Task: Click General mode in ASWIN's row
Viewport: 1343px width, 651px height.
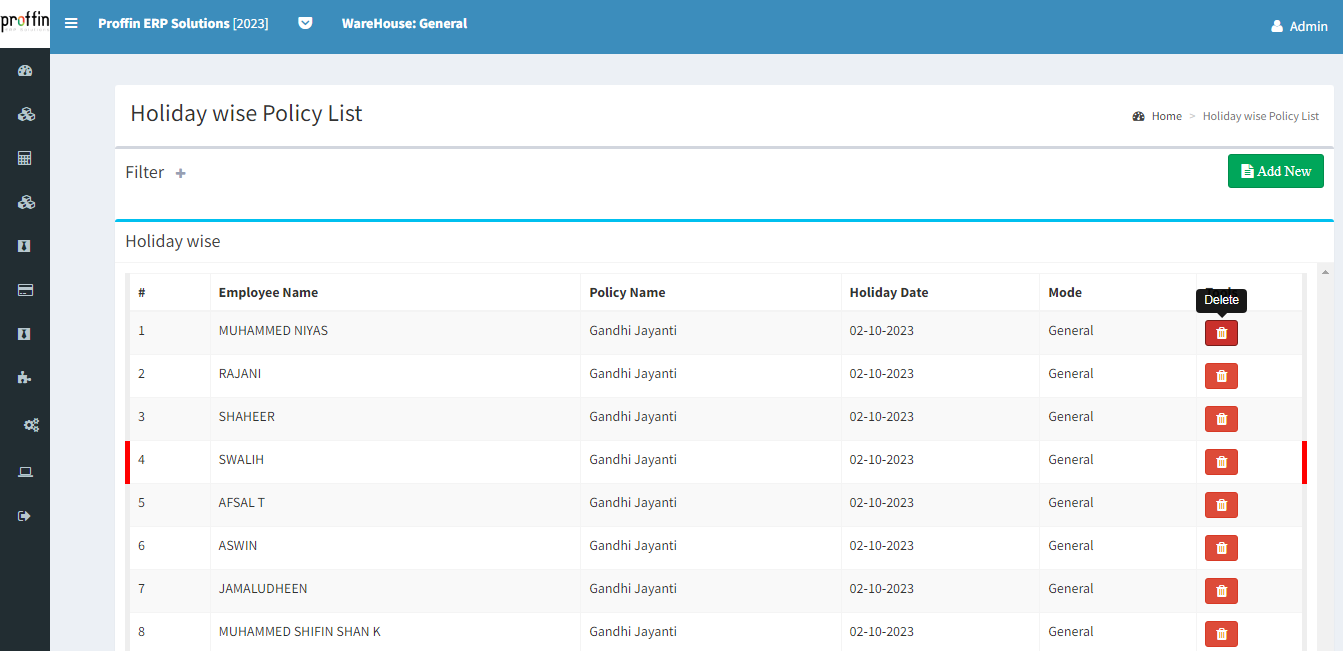Action: (x=1071, y=546)
